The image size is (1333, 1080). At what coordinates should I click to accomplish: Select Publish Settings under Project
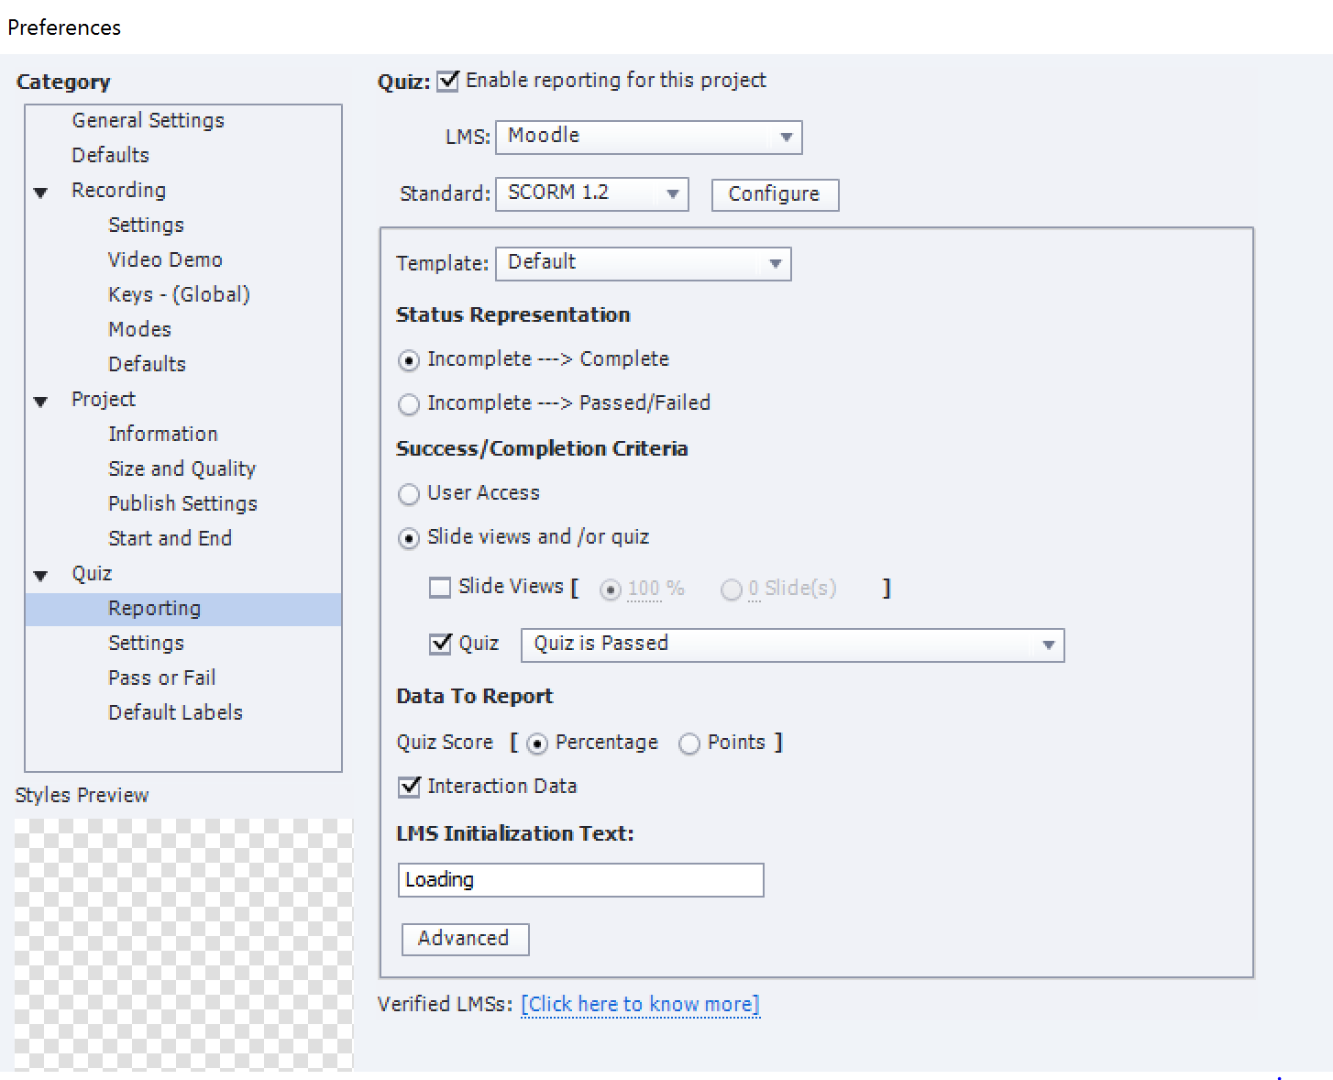tap(183, 504)
